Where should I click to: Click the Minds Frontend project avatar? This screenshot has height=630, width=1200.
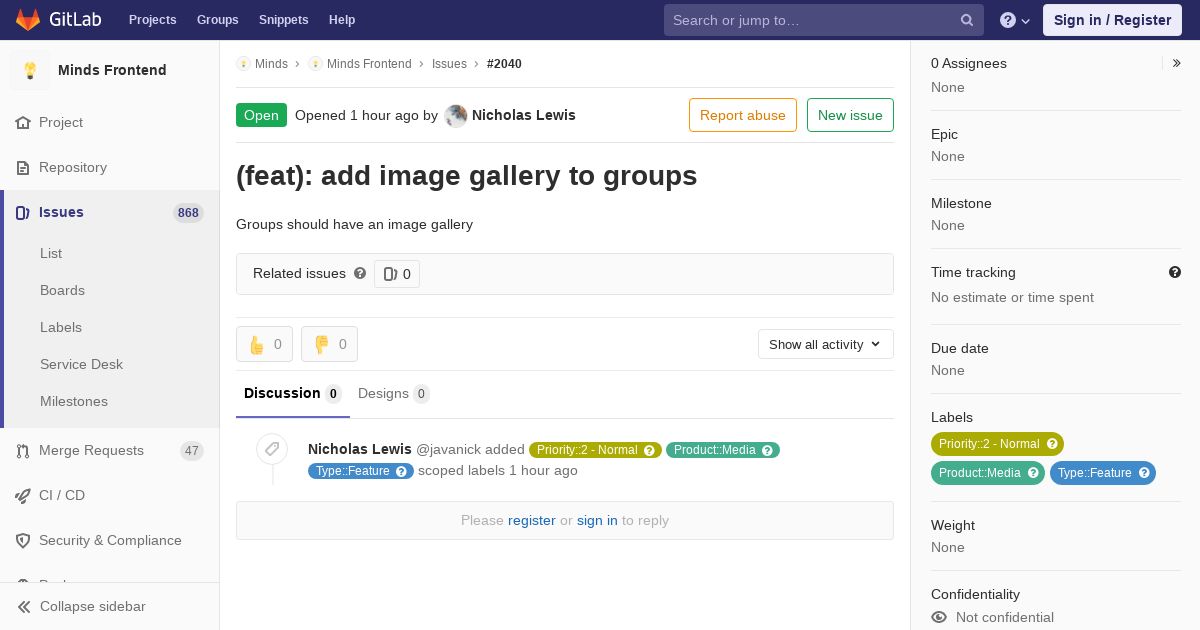pos(30,70)
